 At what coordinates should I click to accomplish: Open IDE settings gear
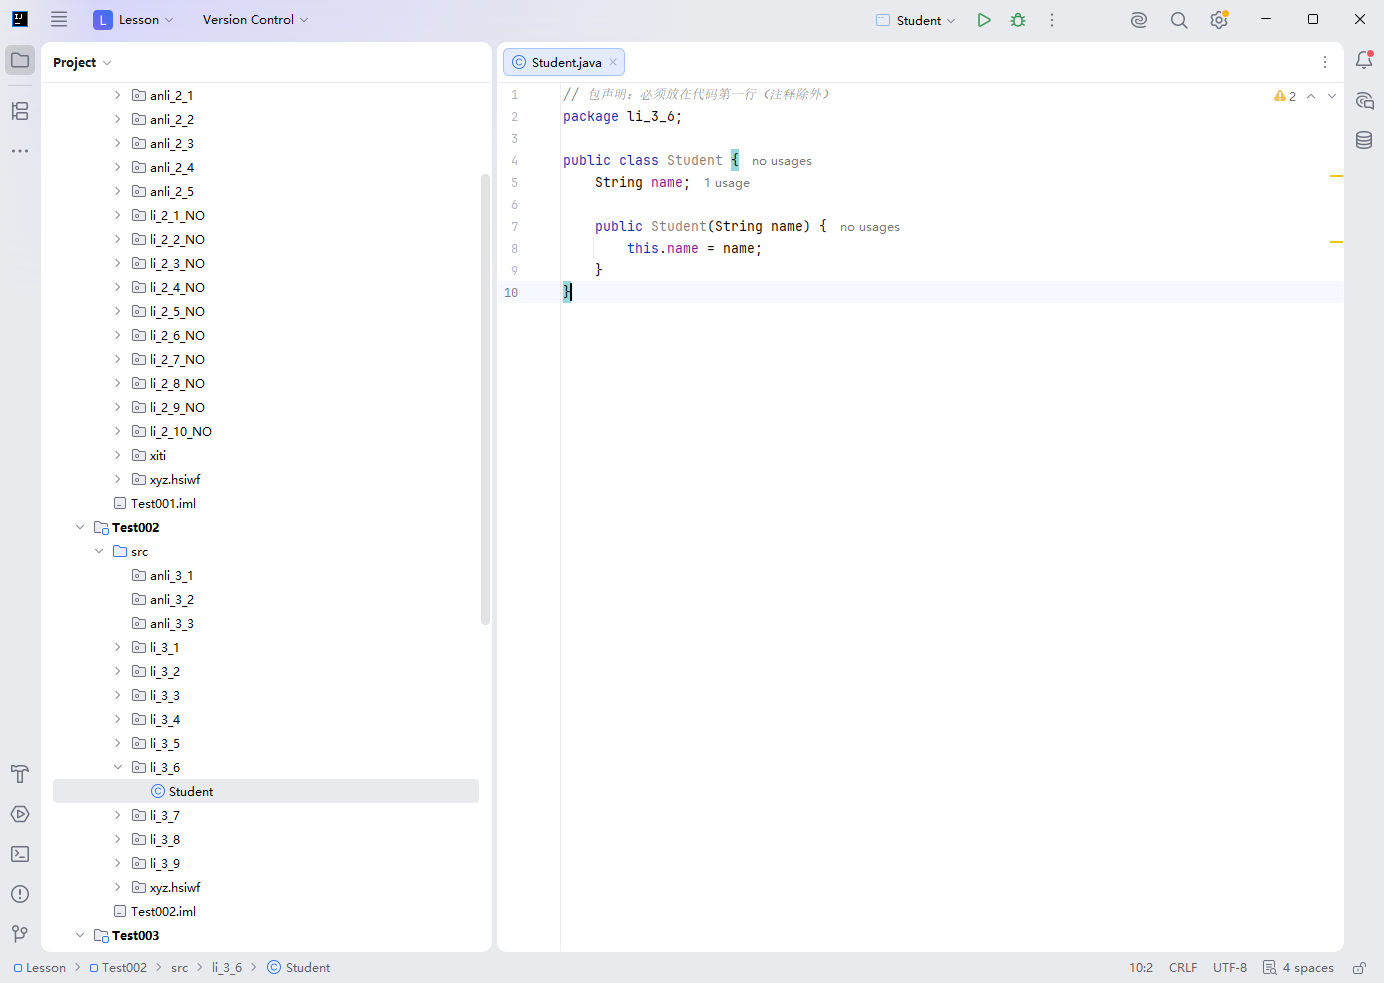pyautogui.click(x=1219, y=20)
